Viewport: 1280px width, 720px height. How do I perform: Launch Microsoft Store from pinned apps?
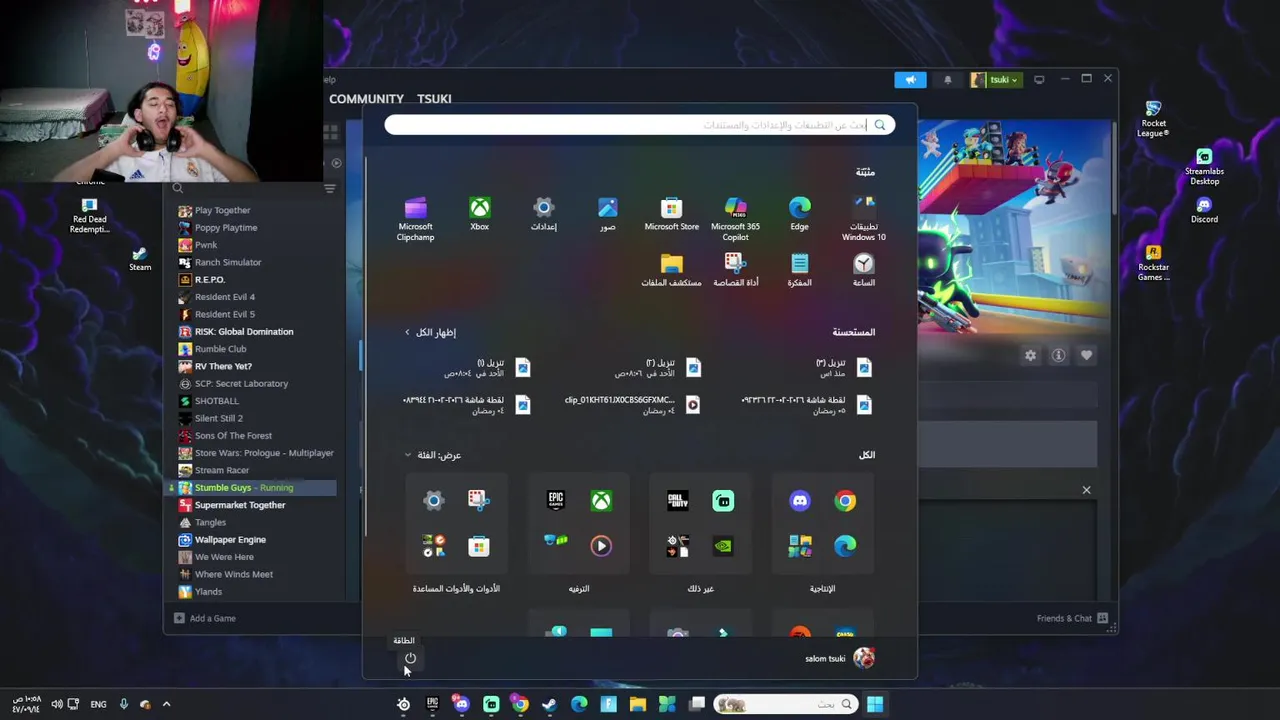tap(672, 214)
